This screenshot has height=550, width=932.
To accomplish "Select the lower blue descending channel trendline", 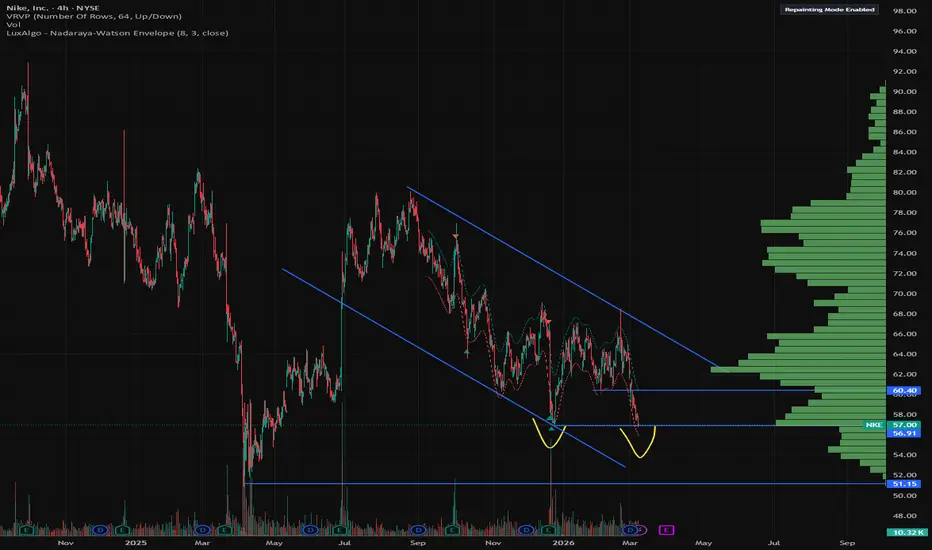I will click(454, 368).
